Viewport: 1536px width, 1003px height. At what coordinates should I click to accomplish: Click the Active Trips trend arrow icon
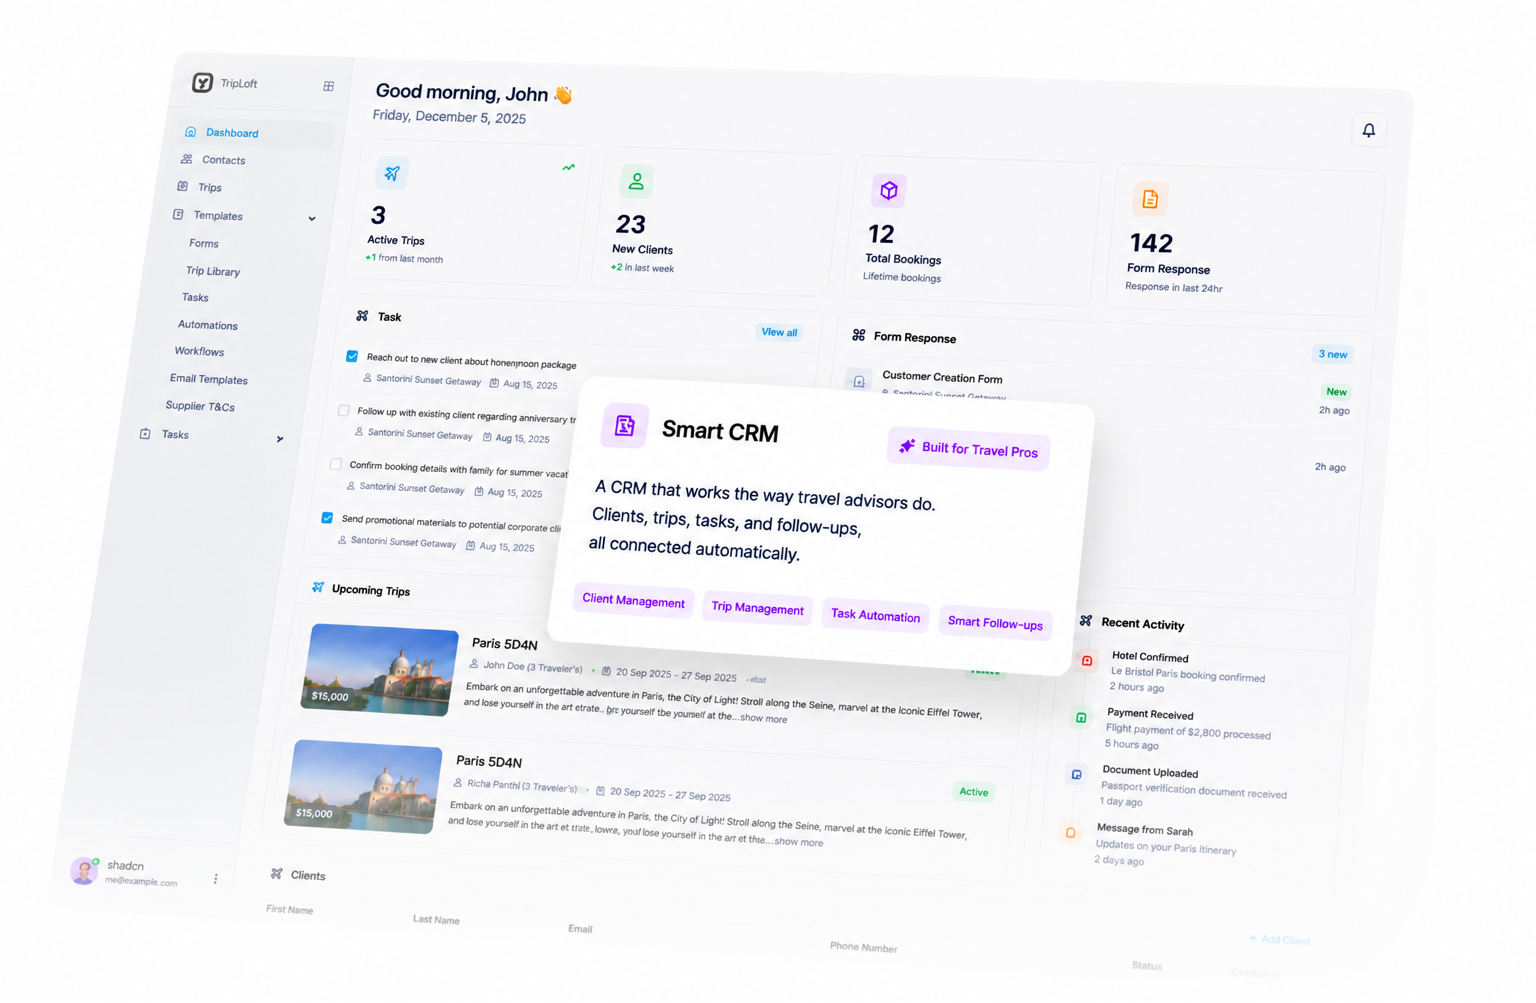point(568,167)
